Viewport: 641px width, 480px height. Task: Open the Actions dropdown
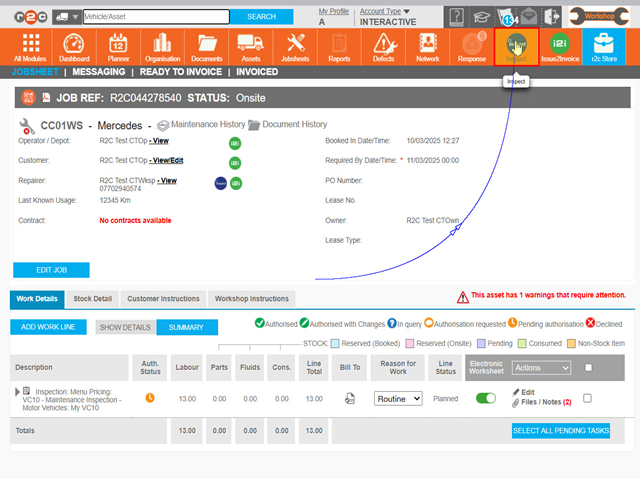coord(541,368)
